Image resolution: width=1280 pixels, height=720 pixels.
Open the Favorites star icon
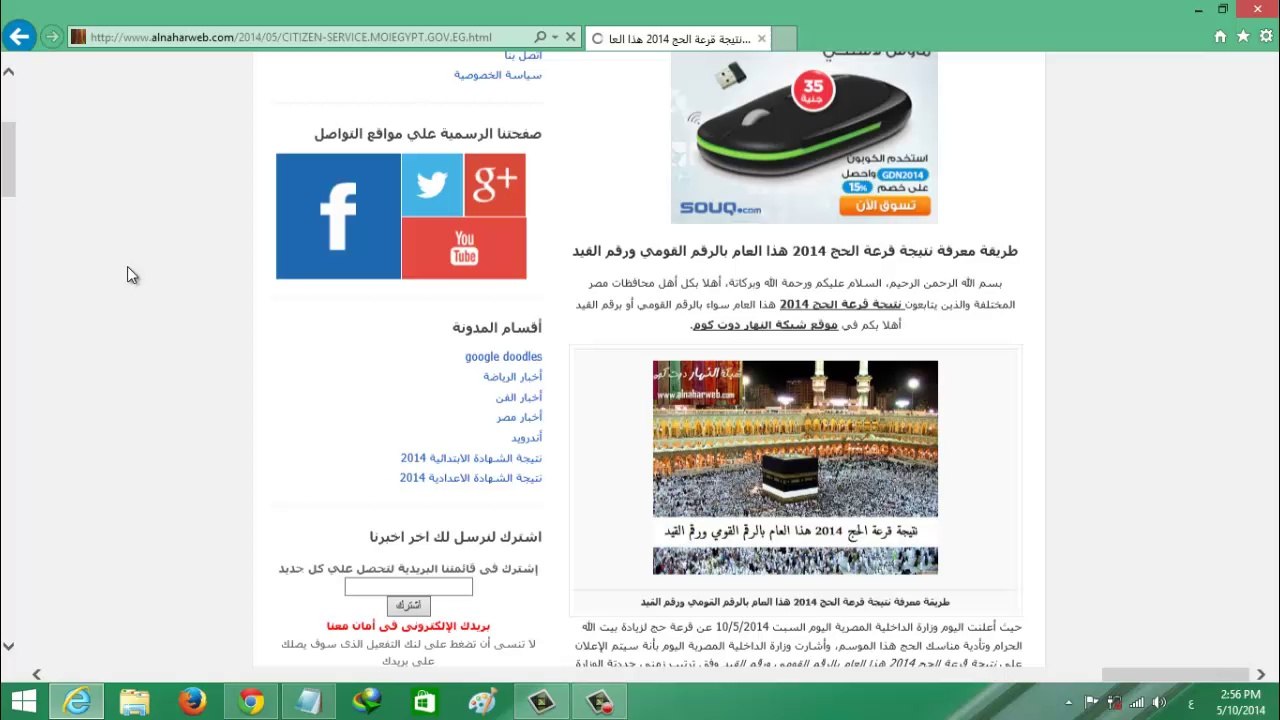click(x=1243, y=37)
